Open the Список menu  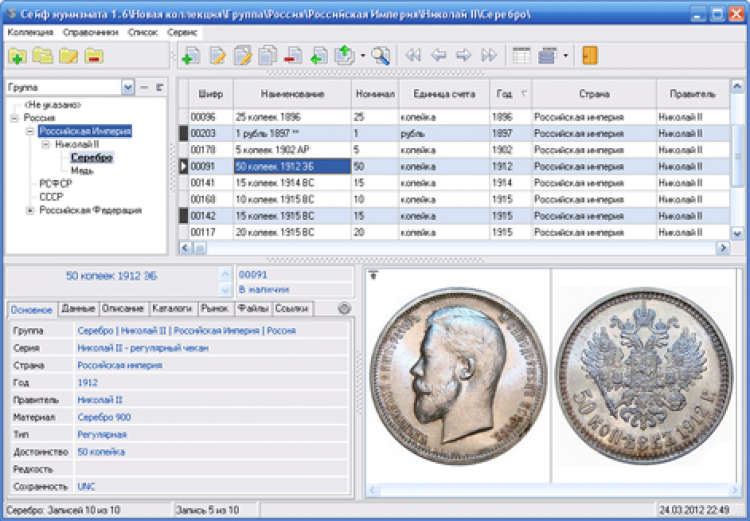[x=143, y=33]
